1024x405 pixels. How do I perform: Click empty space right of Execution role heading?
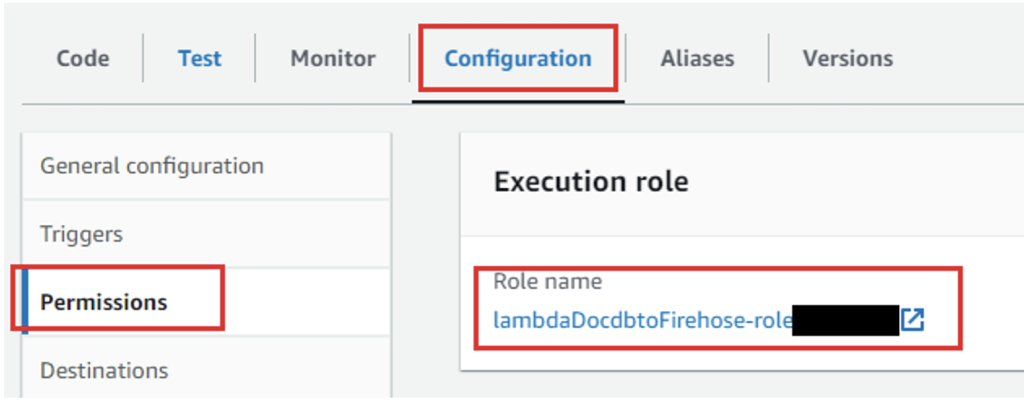850,182
